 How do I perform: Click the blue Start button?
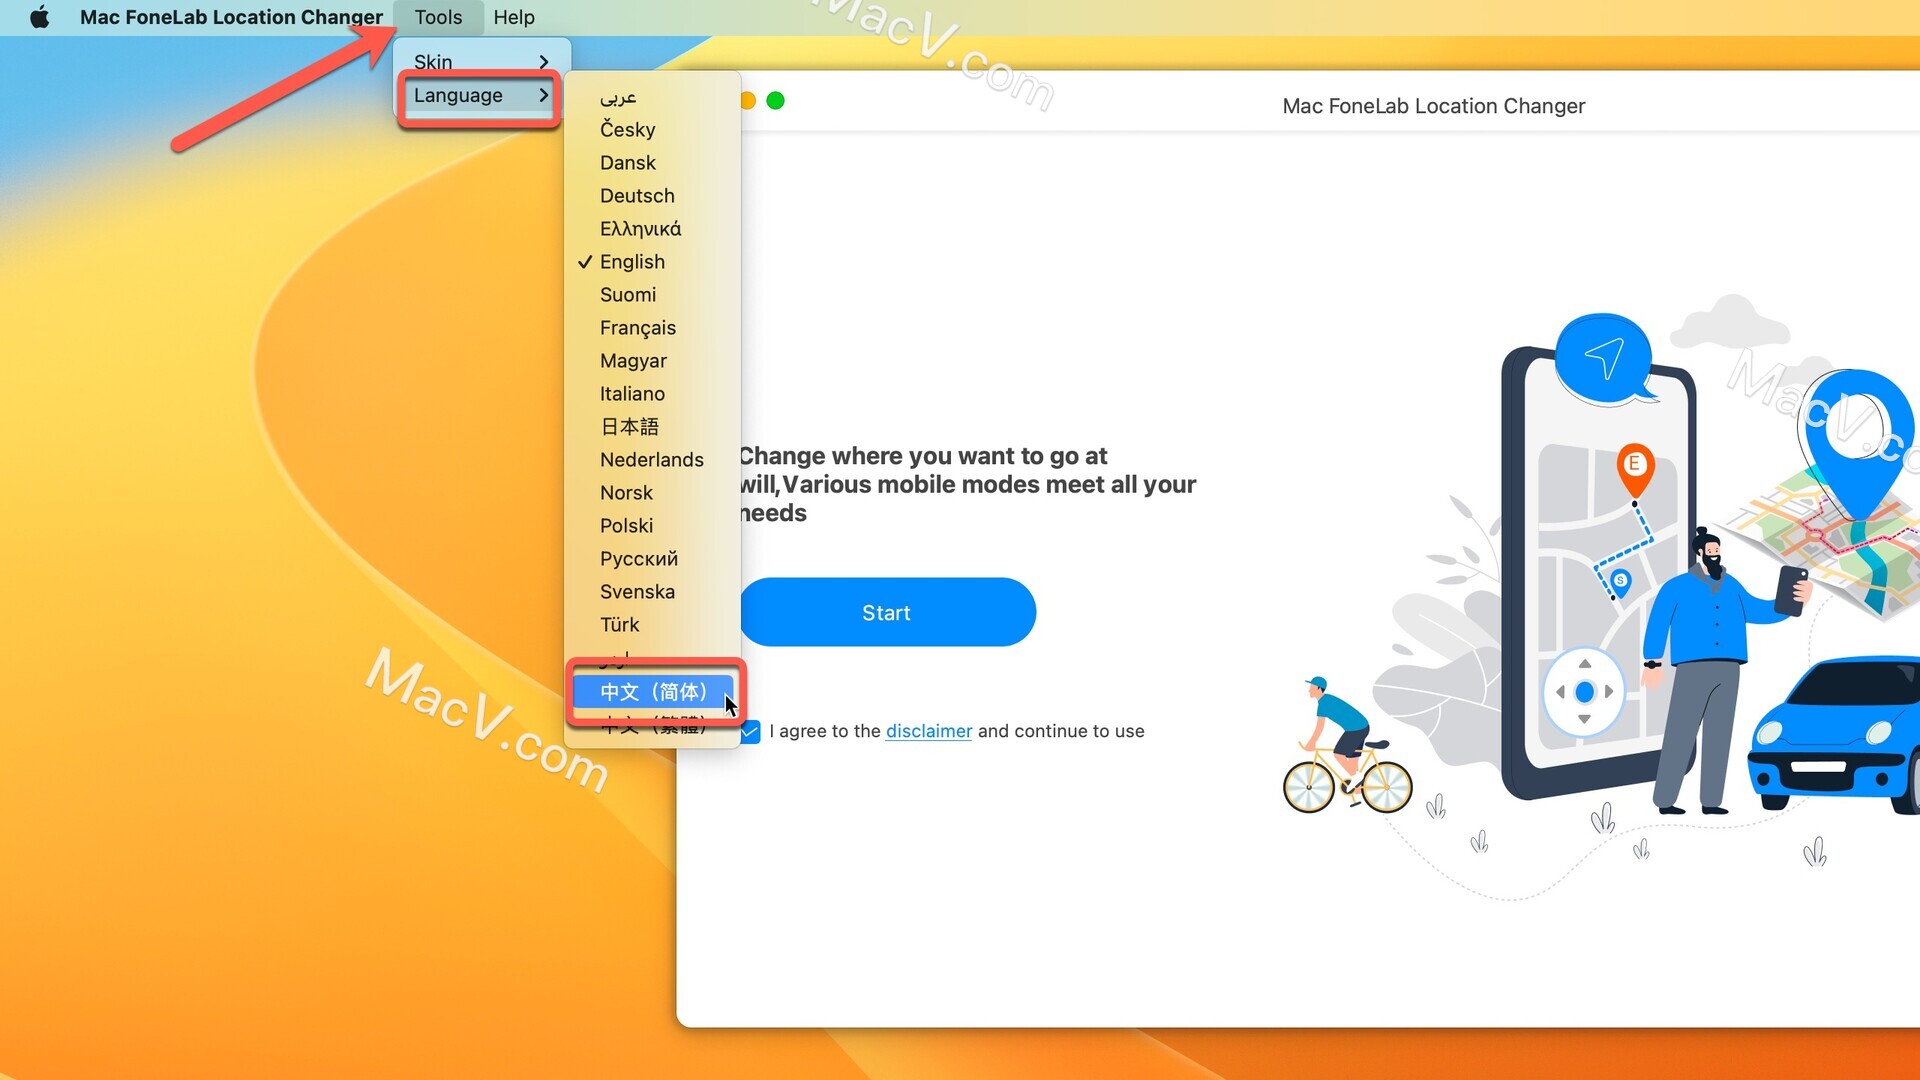click(887, 612)
